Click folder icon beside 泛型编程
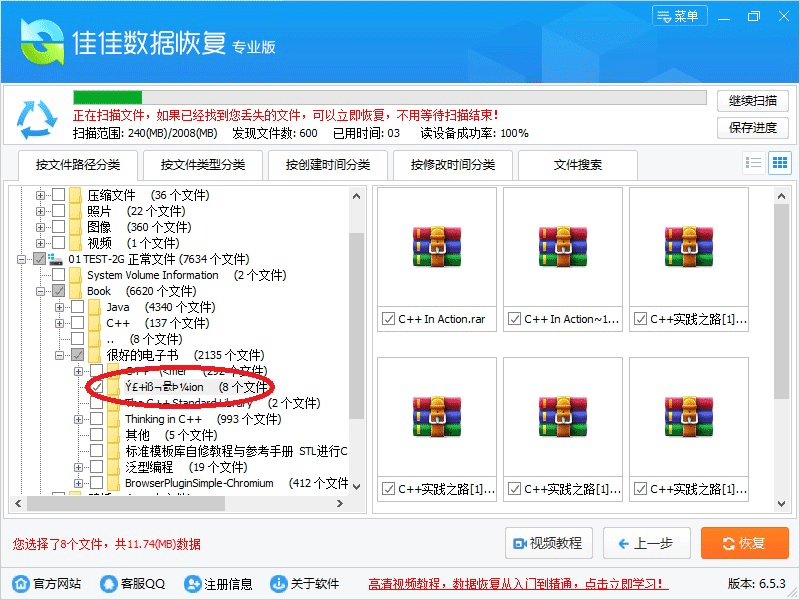The image size is (800, 600). [113, 467]
